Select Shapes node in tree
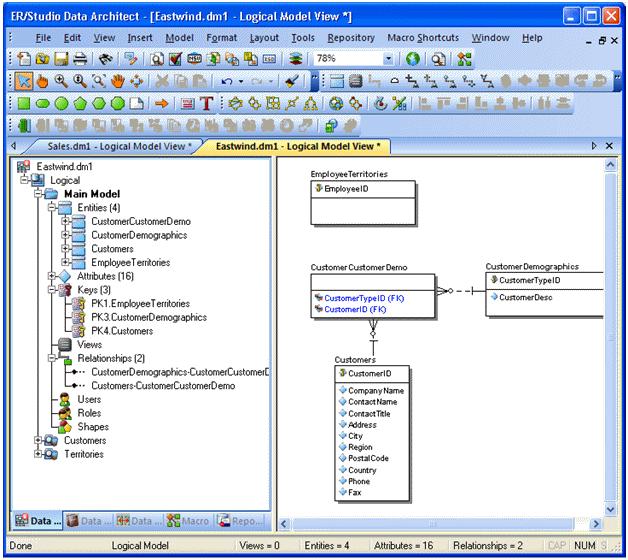The width and height of the screenshot is (628, 560). click(93, 427)
